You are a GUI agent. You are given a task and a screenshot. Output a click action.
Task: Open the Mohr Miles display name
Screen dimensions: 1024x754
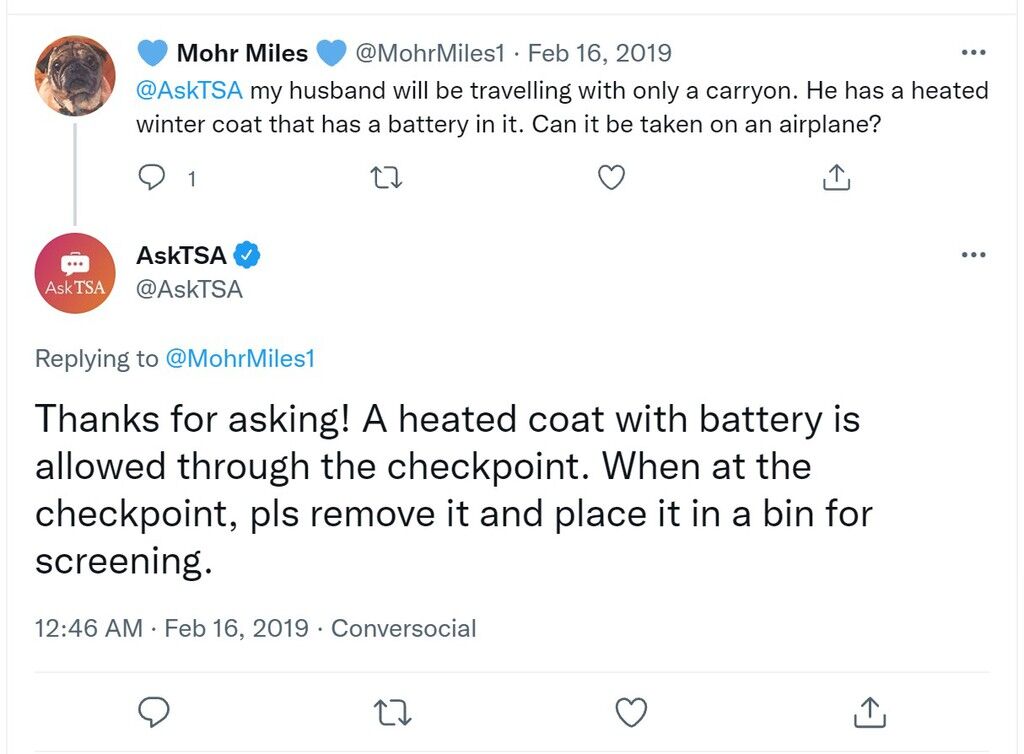242,53
